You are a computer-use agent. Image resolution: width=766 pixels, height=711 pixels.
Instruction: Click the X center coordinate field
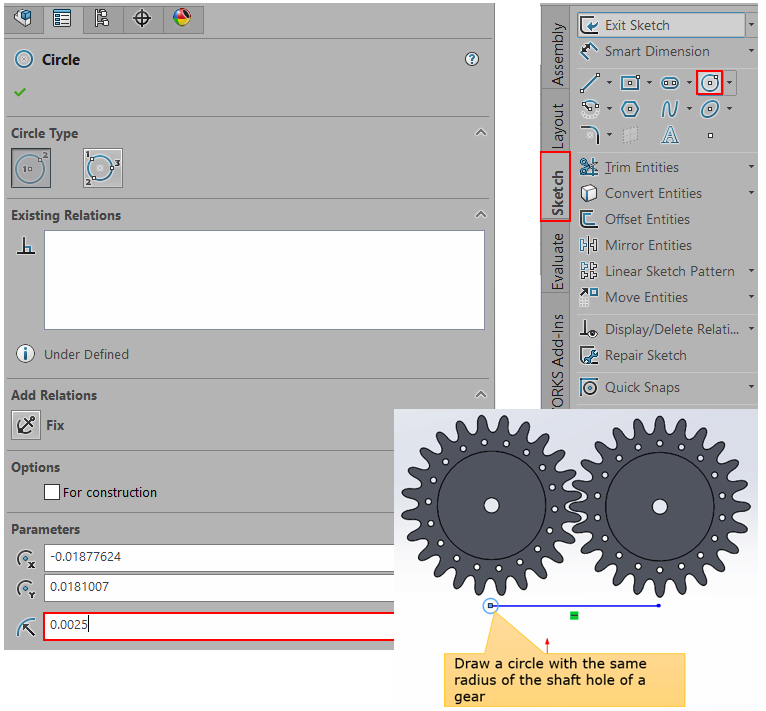(x=219, y=558)
